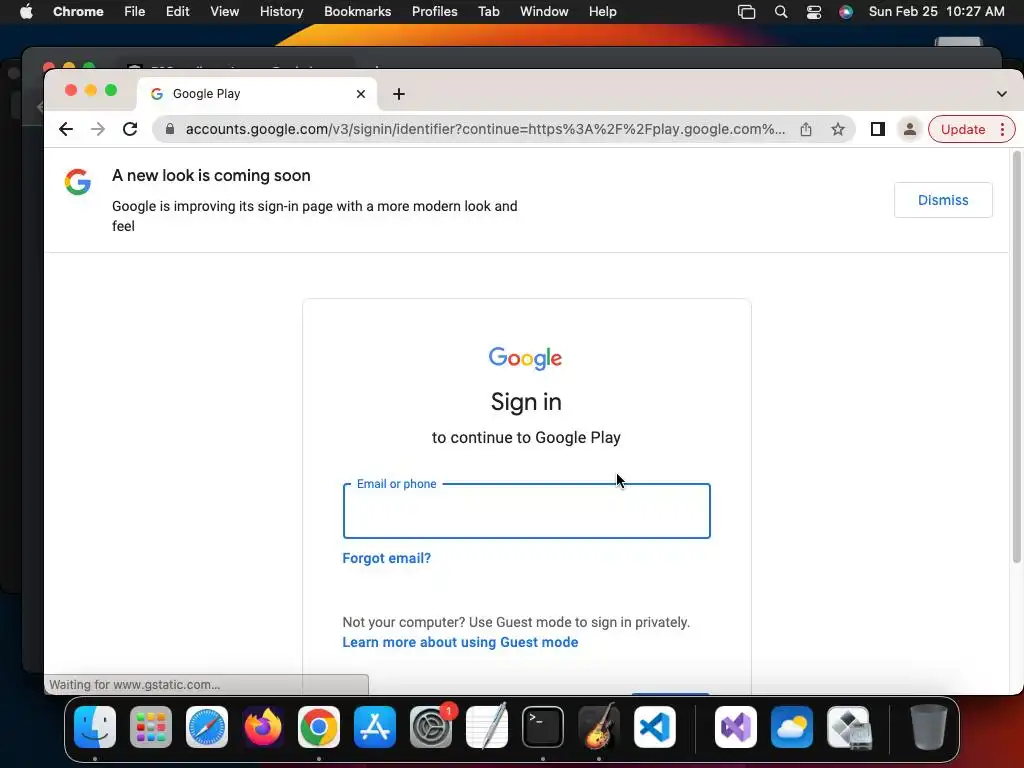
Task: Focus the Email or phone field
Action: [x=526, y=511]
